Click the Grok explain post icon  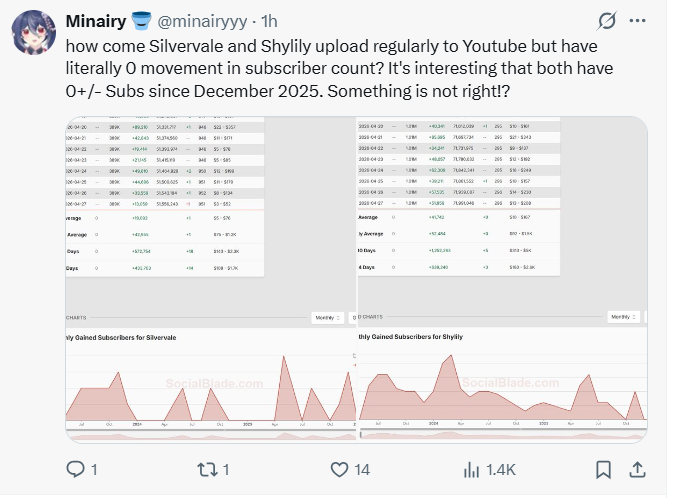pos(606,21)
